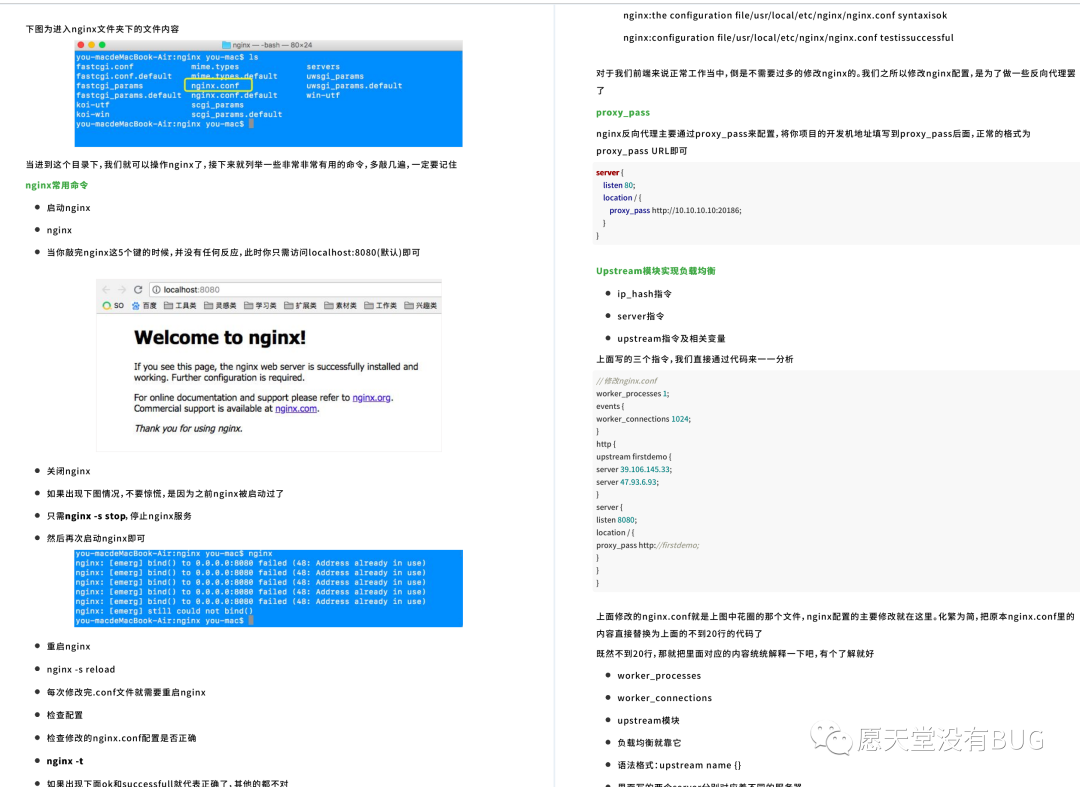Follow the nginx.com link
The height and width of the screenshot is (787, 1080).
coord(296,409)
